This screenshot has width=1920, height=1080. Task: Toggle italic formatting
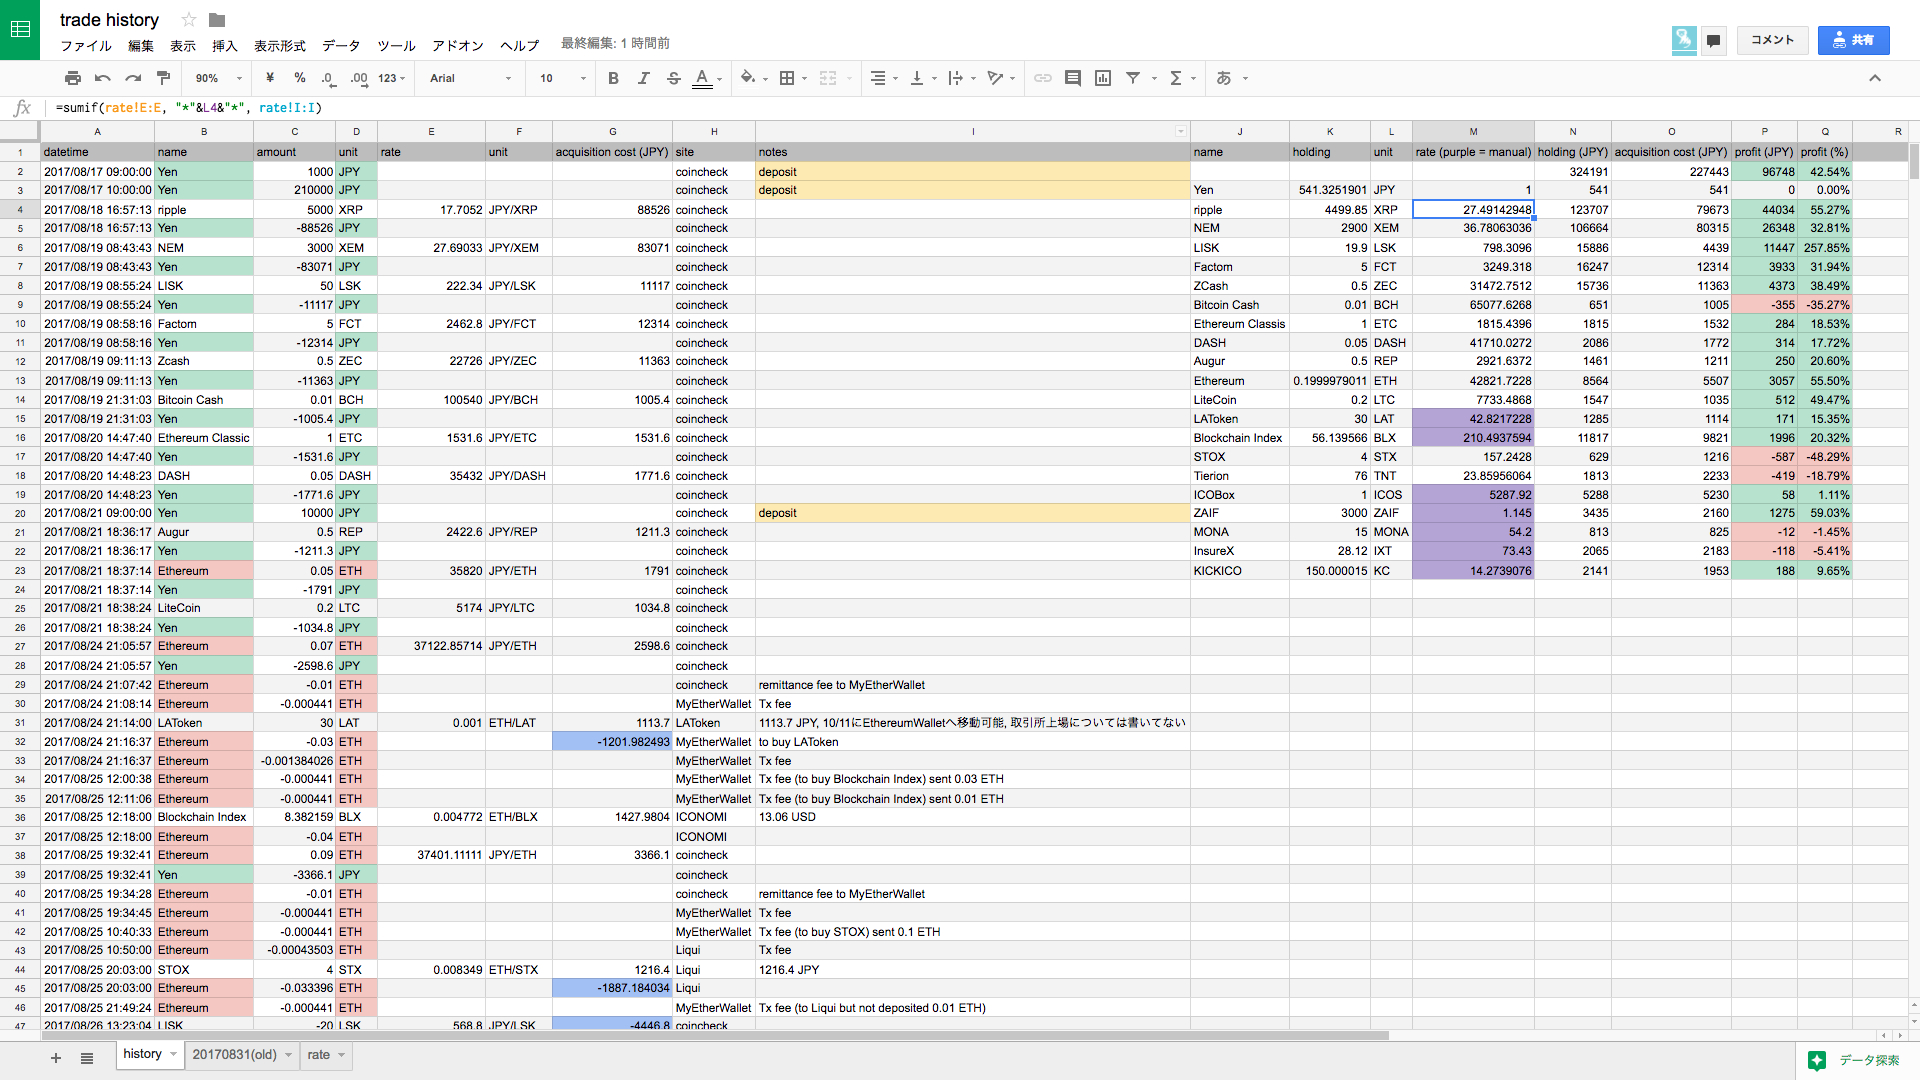[x=643, y=78]
